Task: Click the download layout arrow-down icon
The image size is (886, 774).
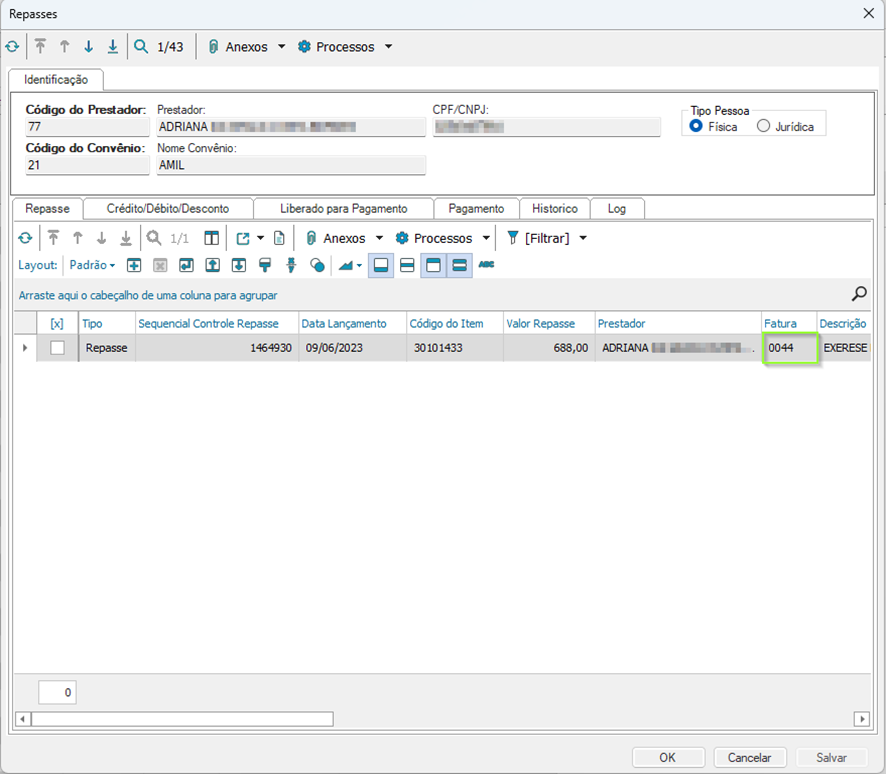Action: click(239, 265)
